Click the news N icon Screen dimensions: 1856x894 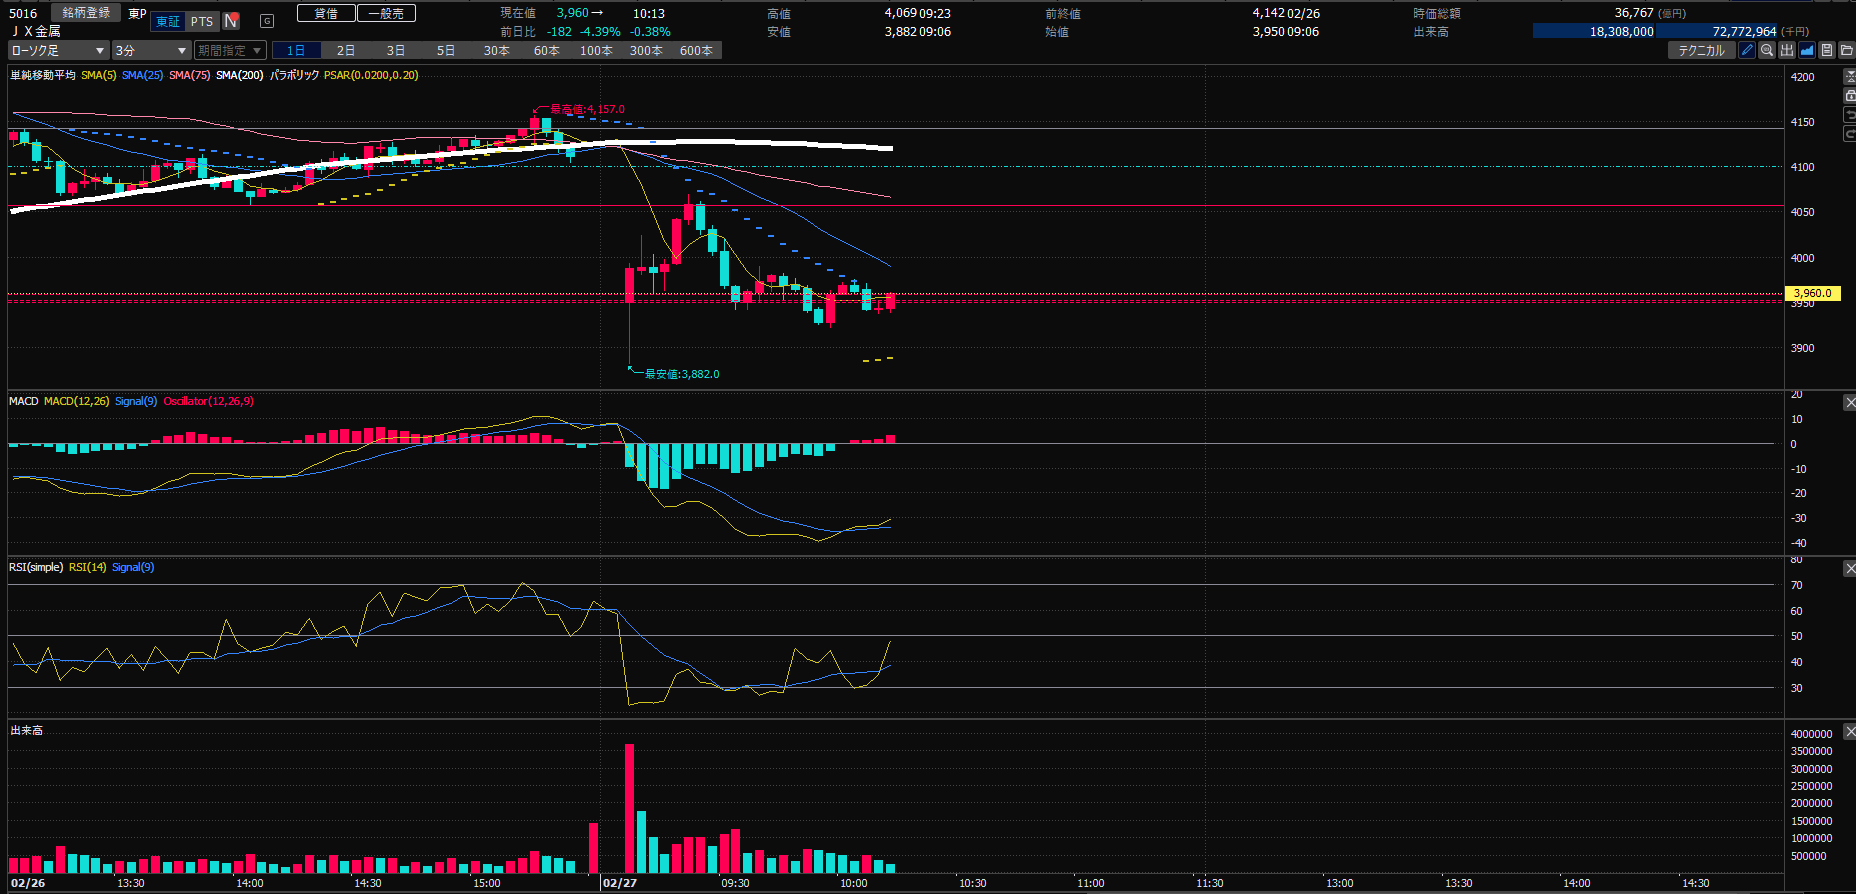231,21
